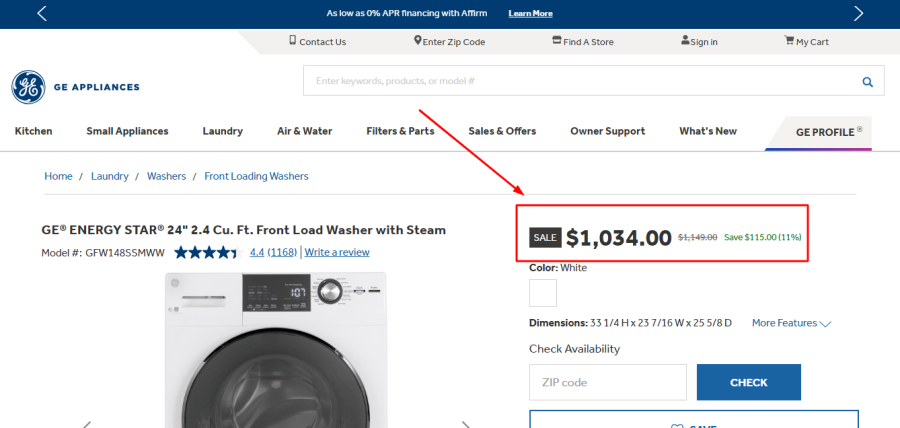The image size is (900, 428).
Task: Open the Kitchen menu
Action: point(33,131)
